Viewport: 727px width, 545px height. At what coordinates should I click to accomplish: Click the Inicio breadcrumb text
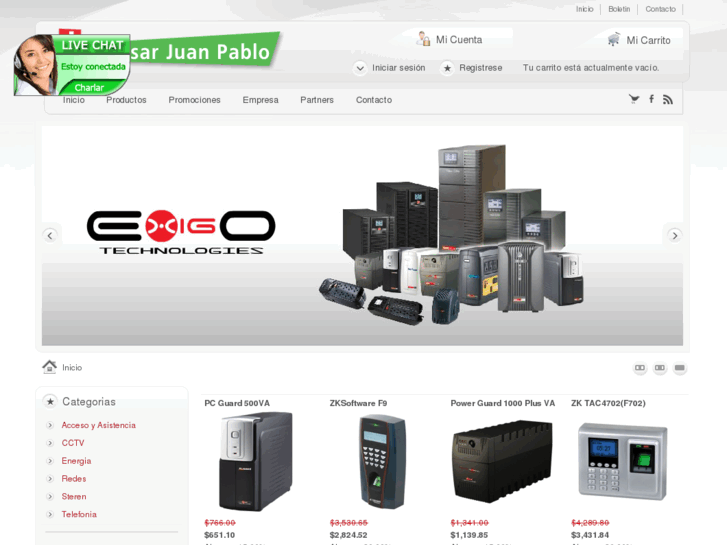click(72, 367)
